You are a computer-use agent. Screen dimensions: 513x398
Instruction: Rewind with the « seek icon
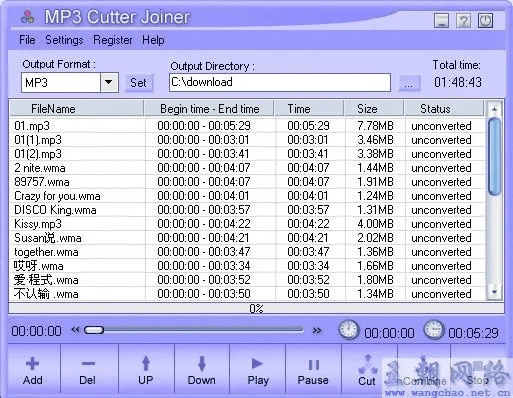point(75,330)
